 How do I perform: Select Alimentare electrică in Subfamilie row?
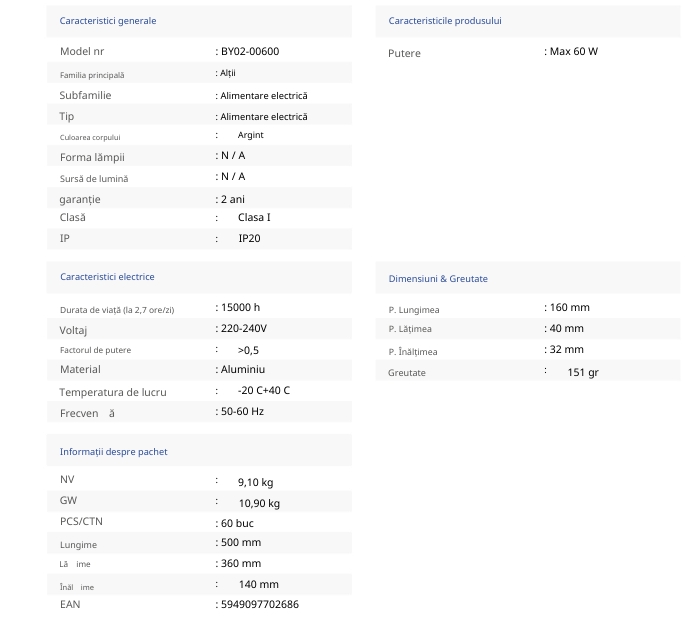tap(264, 96)
